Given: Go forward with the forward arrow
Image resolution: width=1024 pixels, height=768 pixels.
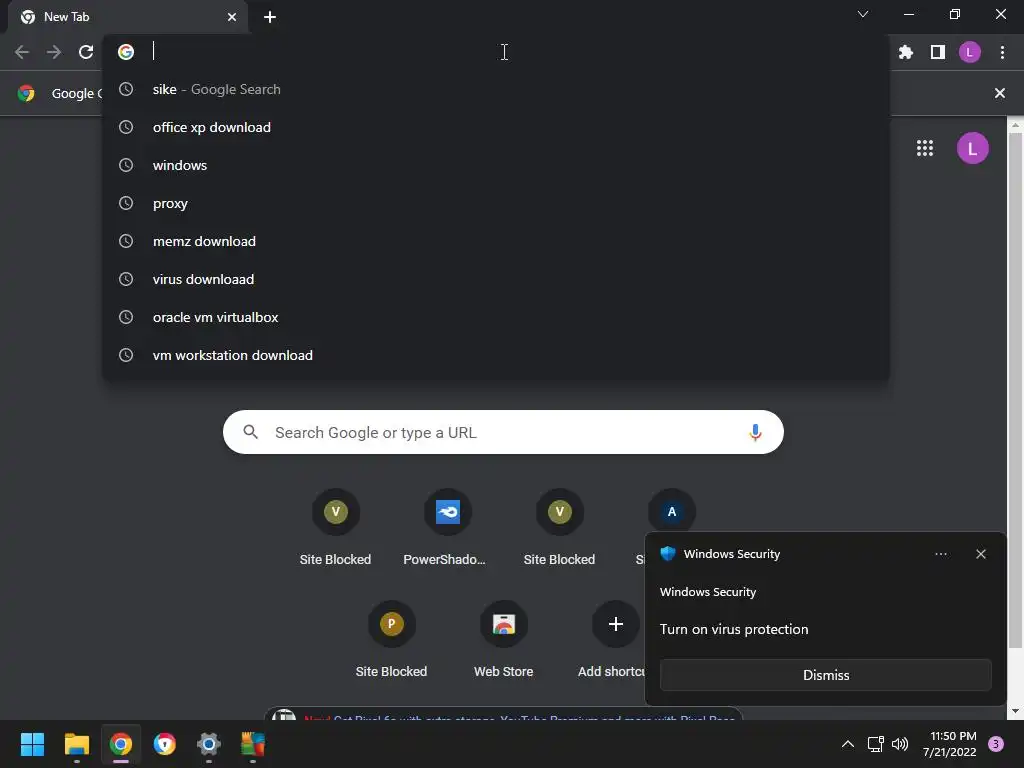Looking at the screenshot, I should (54, 52).
